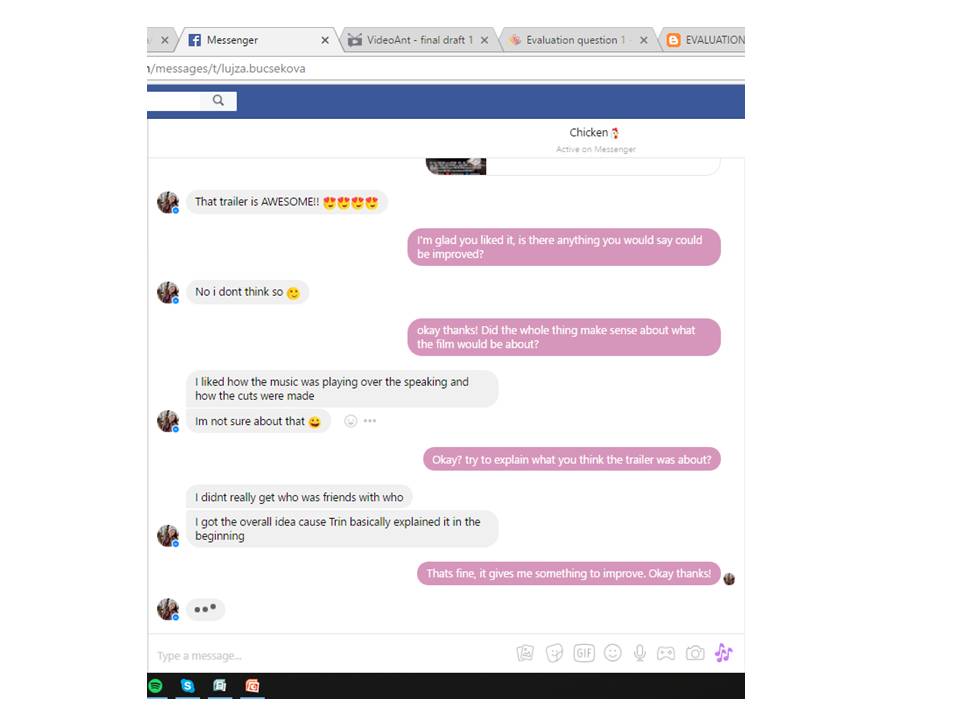Open the photo attachment icon
The image size is (960, 720).
coord(525,653)
